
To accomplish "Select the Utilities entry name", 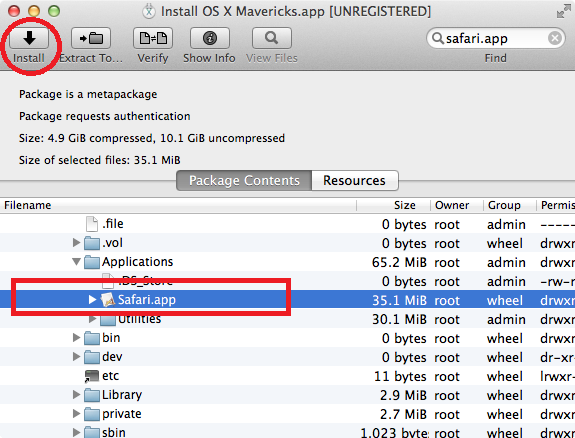I will pyautogui.click(x=140, y=319).
